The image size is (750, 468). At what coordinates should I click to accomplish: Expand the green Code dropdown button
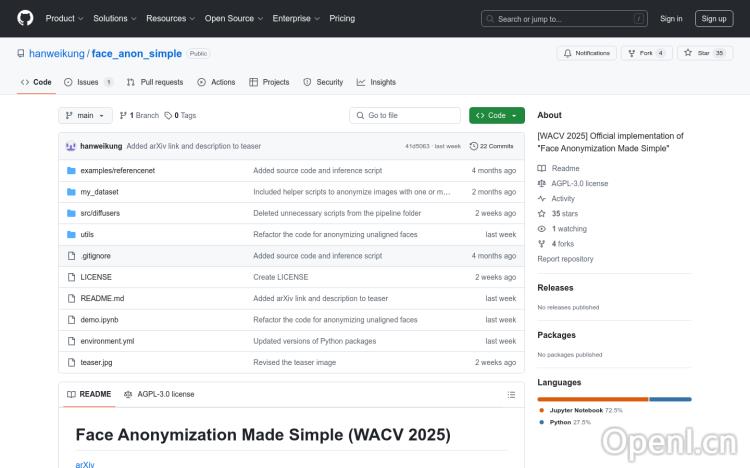[496, 115]
